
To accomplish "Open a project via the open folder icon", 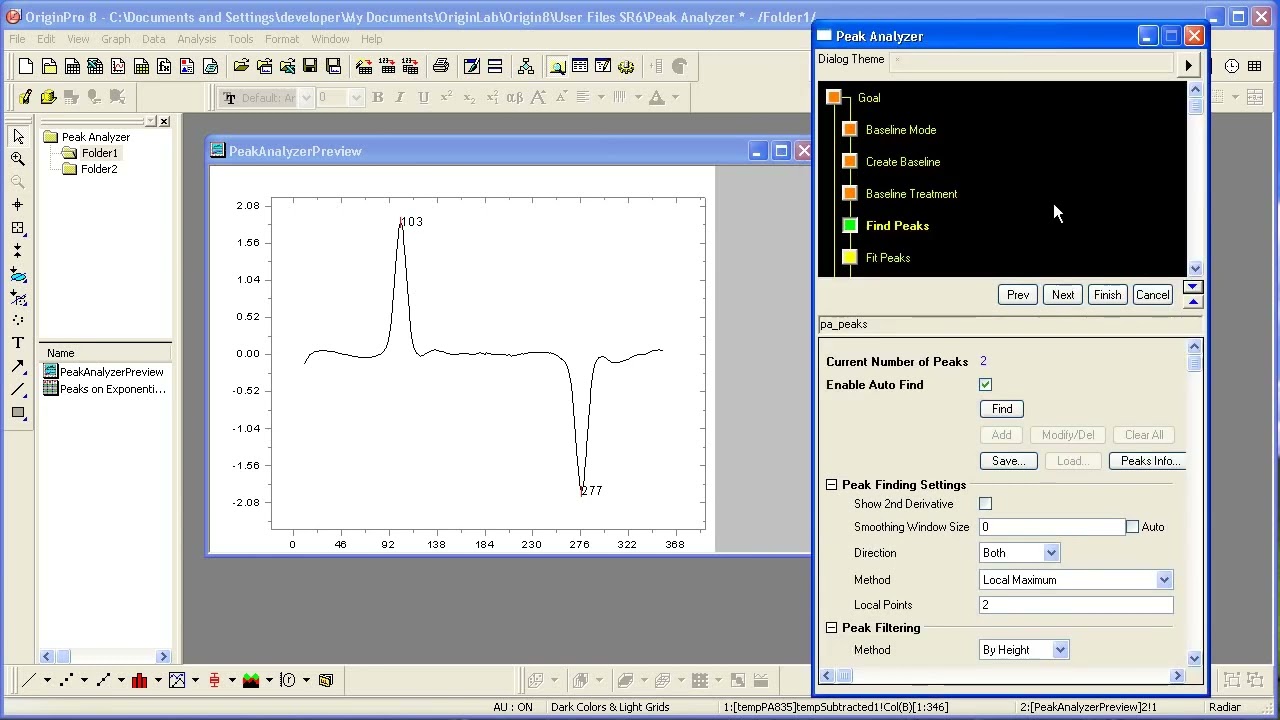I will pyautogui.click(x=241, y=67).
